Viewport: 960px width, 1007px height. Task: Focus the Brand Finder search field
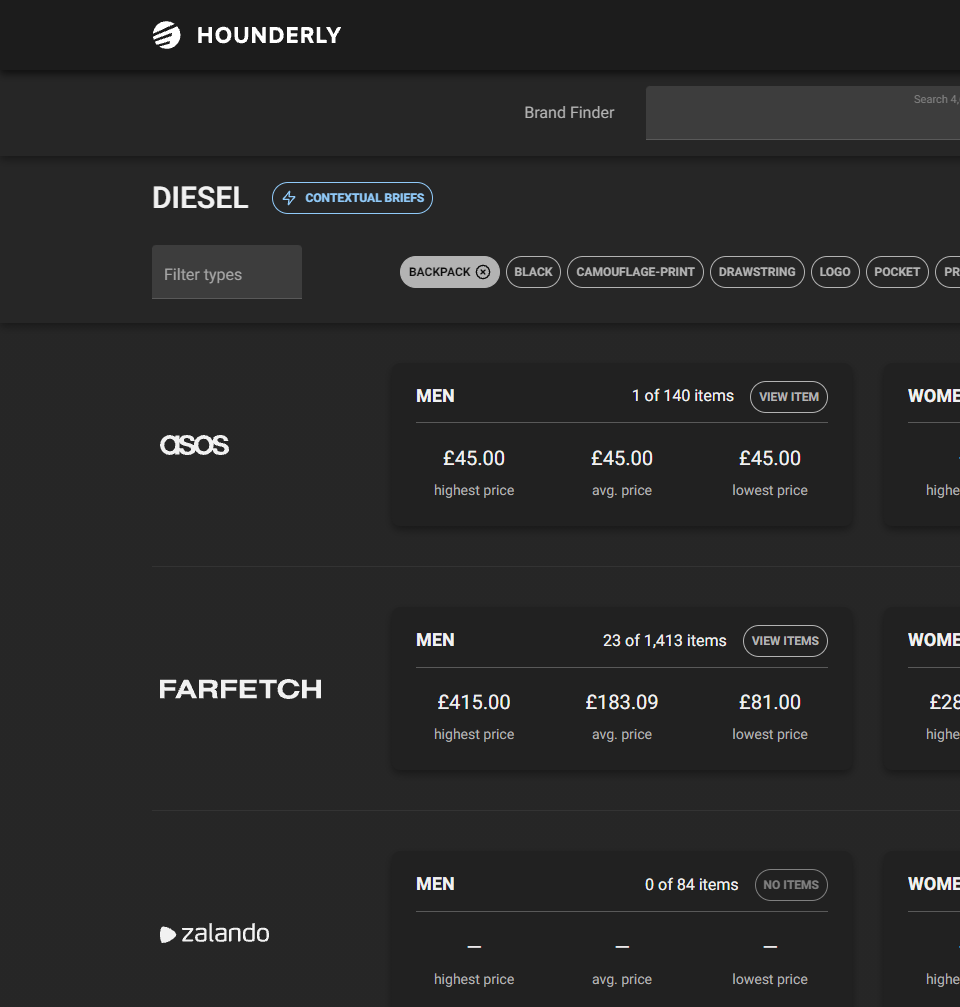coord(803,113)
